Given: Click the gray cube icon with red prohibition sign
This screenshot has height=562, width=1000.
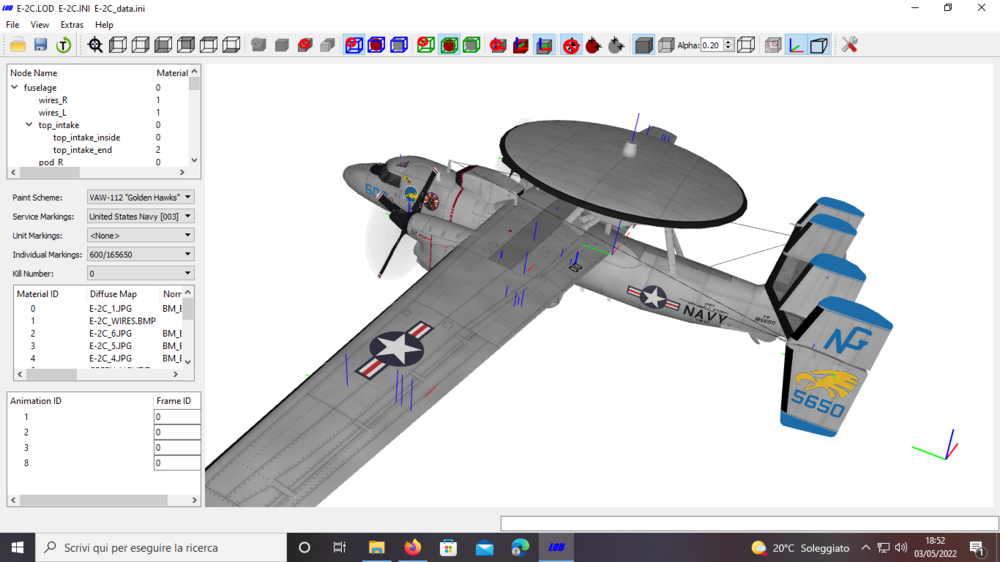Looking at the screenshot, I should pos(305,45).
